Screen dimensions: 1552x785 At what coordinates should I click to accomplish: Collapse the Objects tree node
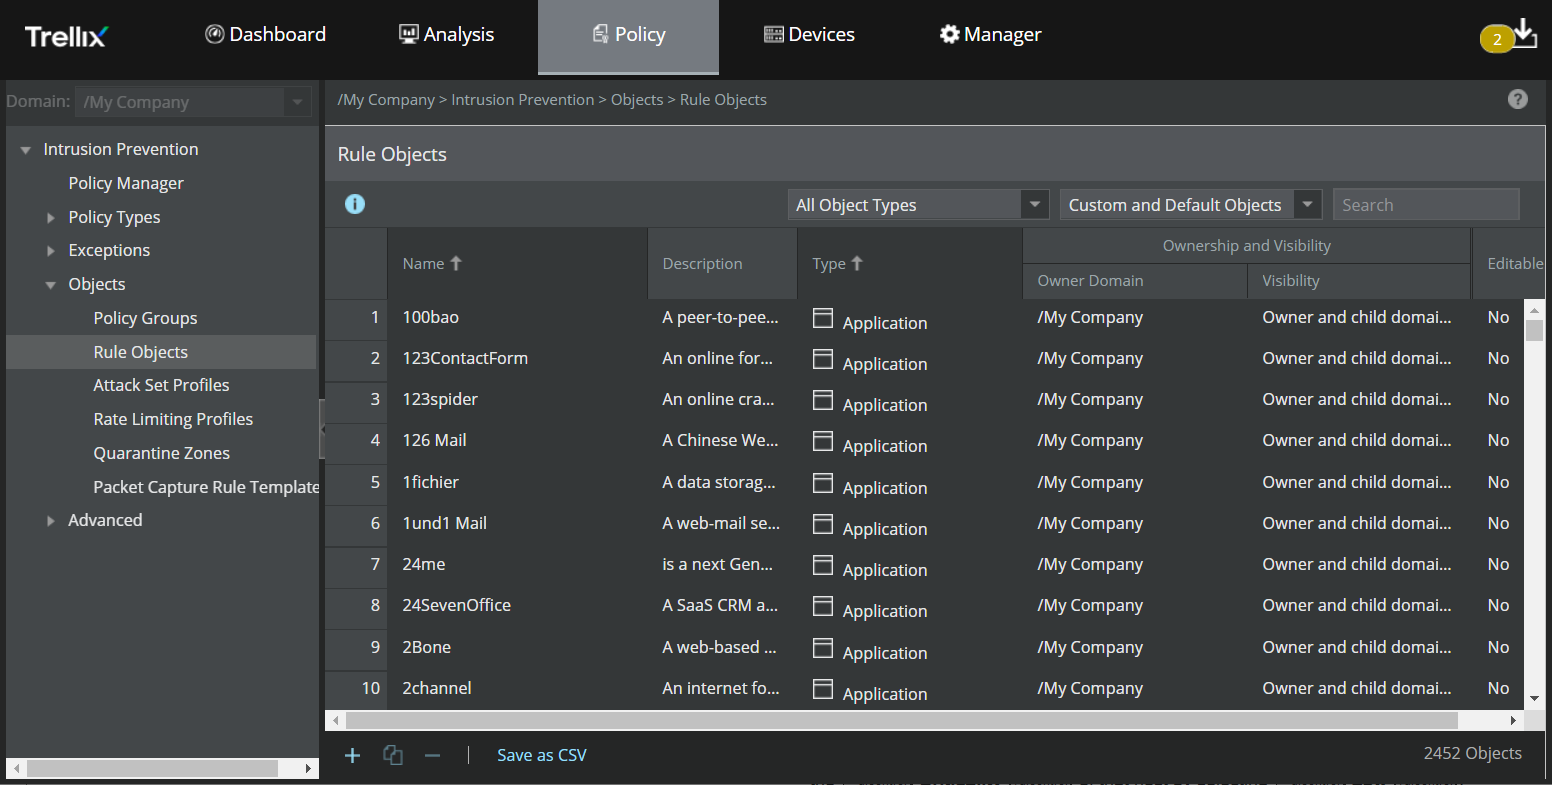51,285
